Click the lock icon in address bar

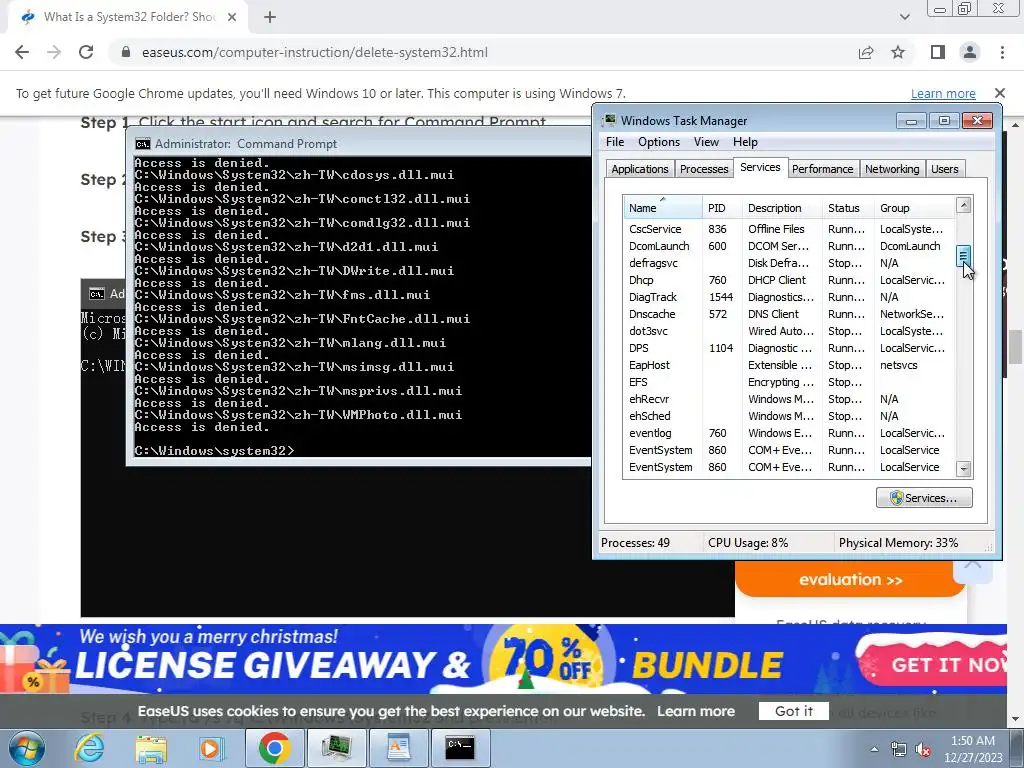126,52
